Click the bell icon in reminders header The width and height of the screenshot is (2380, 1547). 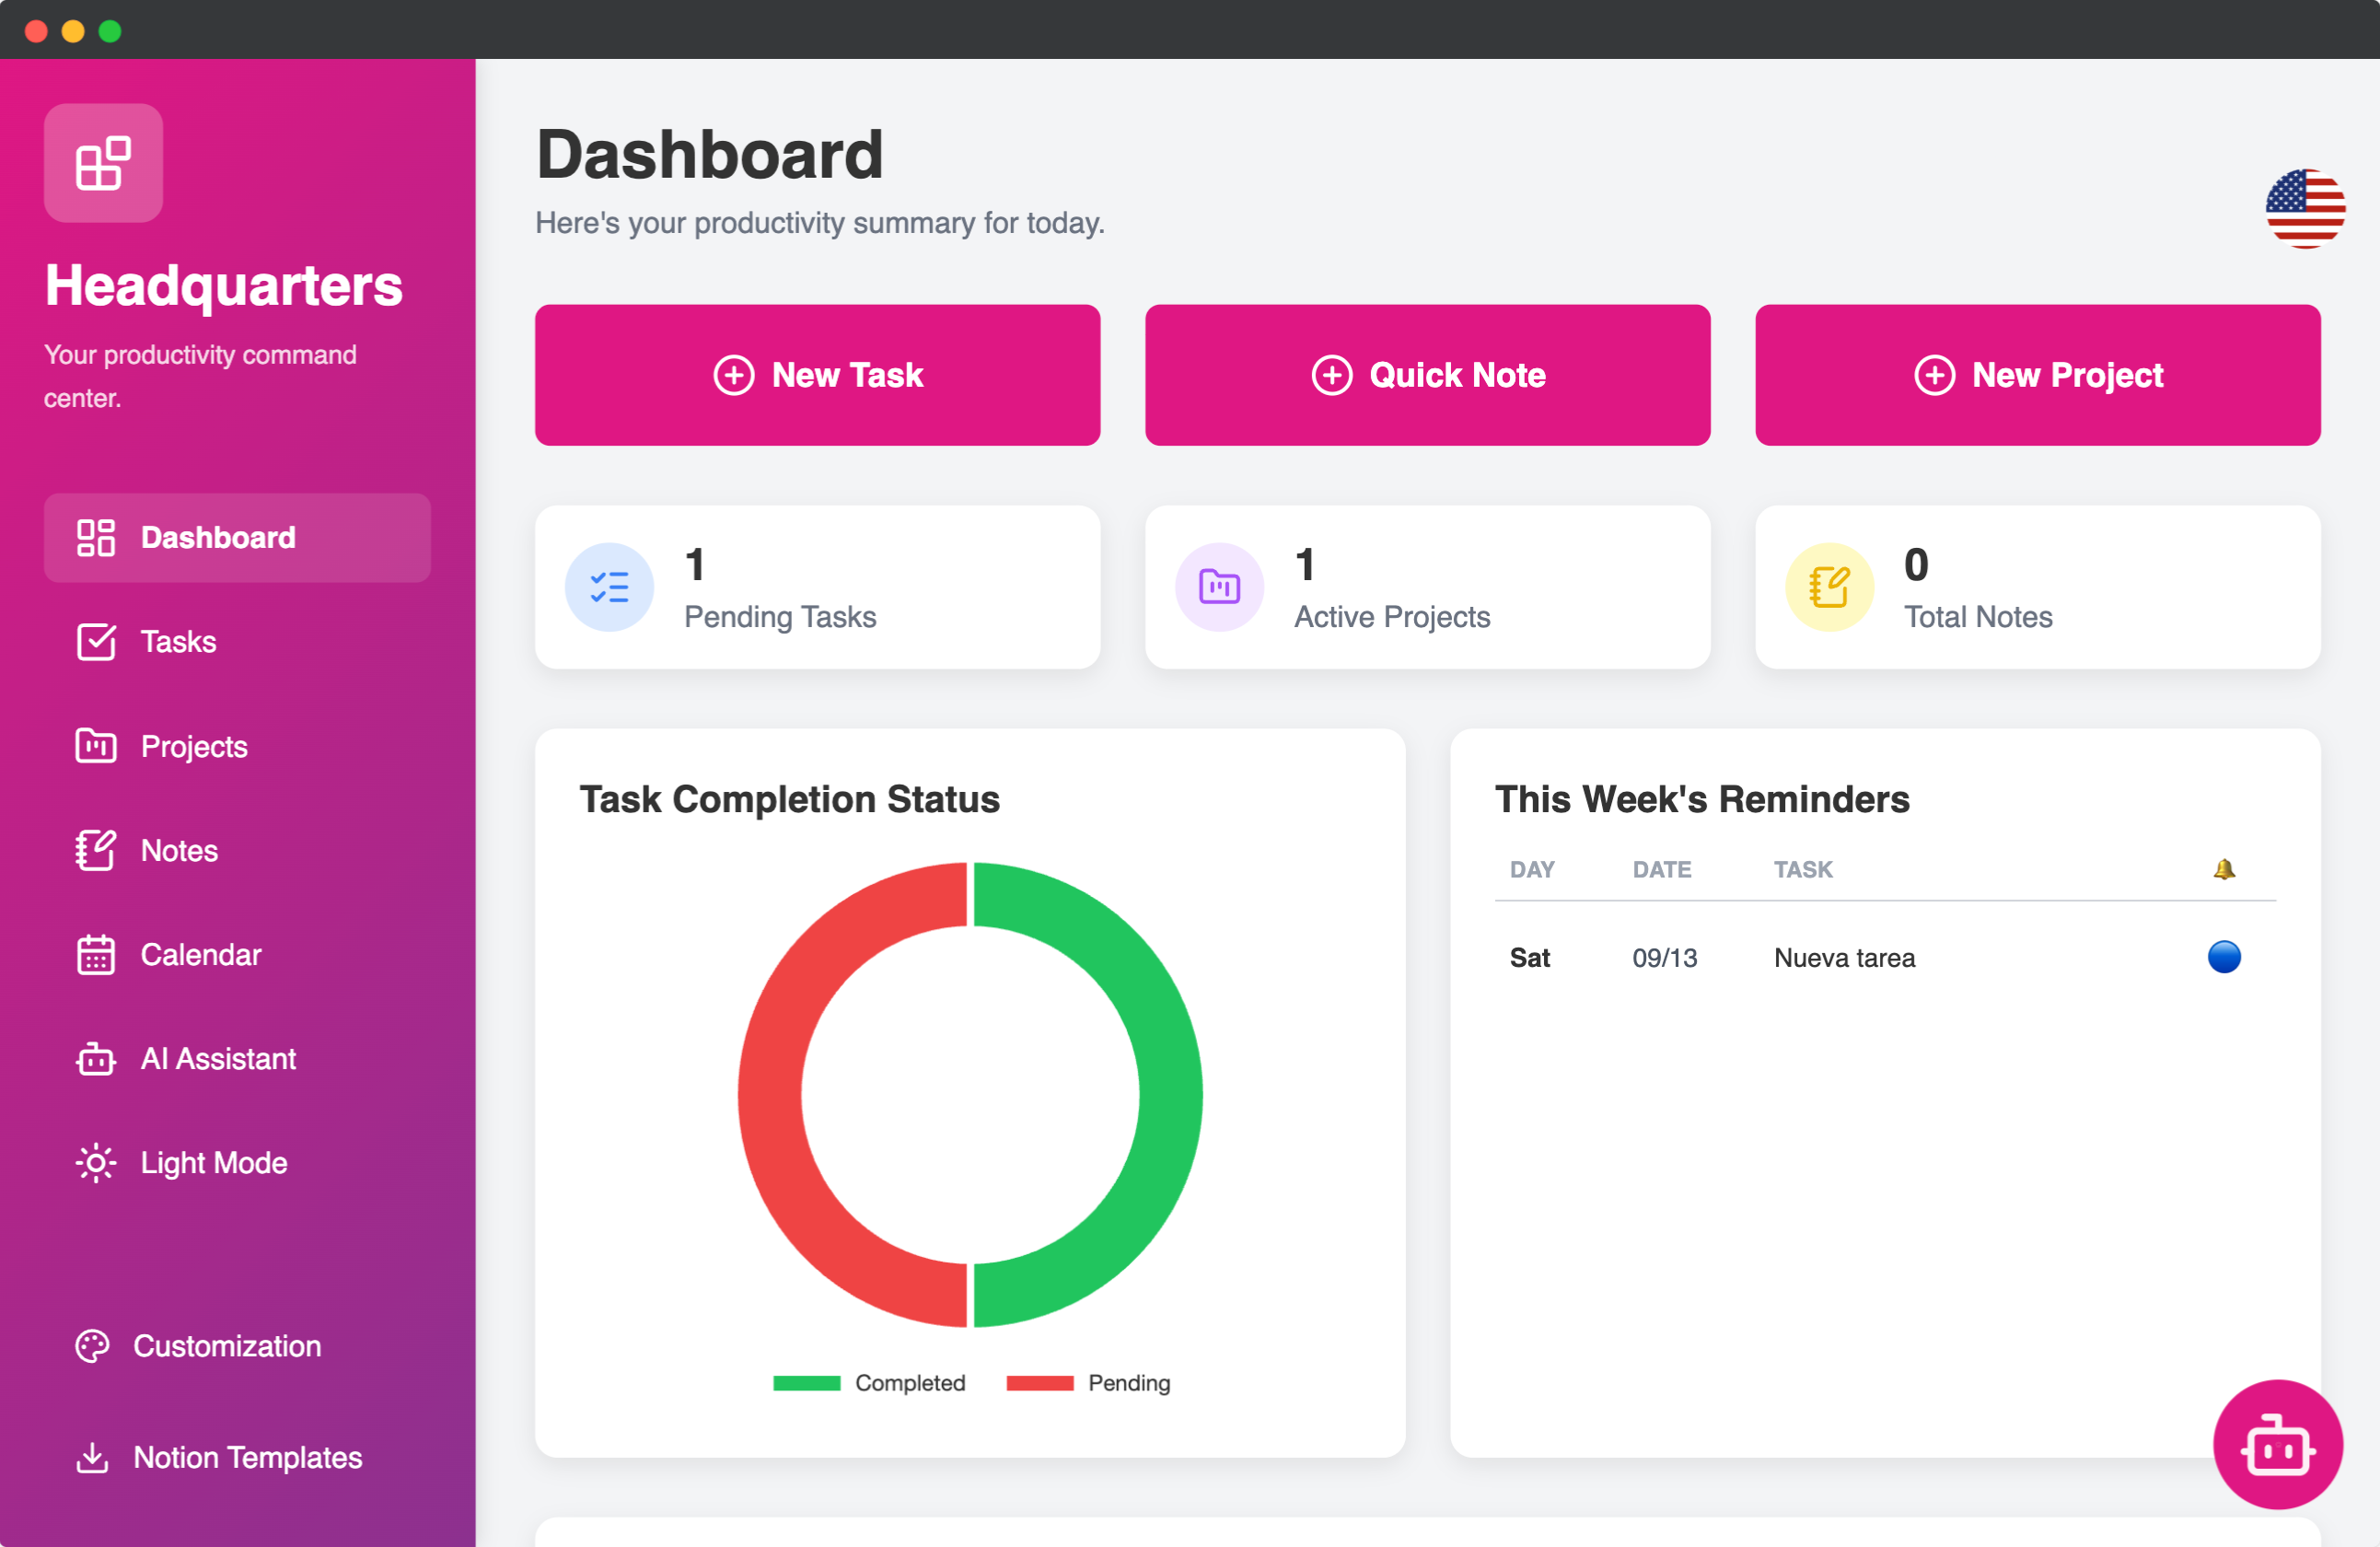point(2223,869)
